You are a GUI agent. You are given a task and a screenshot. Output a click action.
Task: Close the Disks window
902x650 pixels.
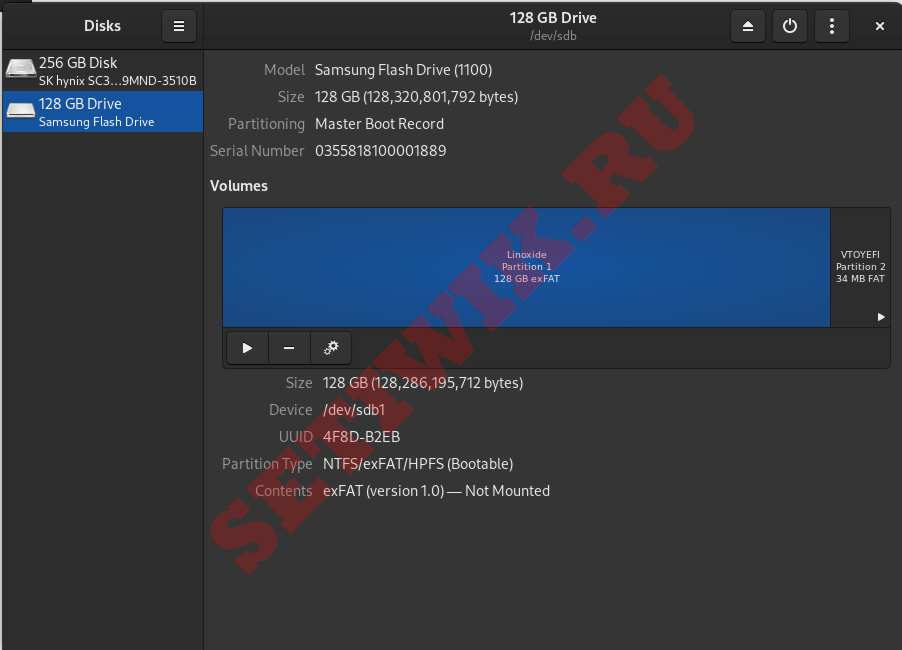click(x=880, y=26)
